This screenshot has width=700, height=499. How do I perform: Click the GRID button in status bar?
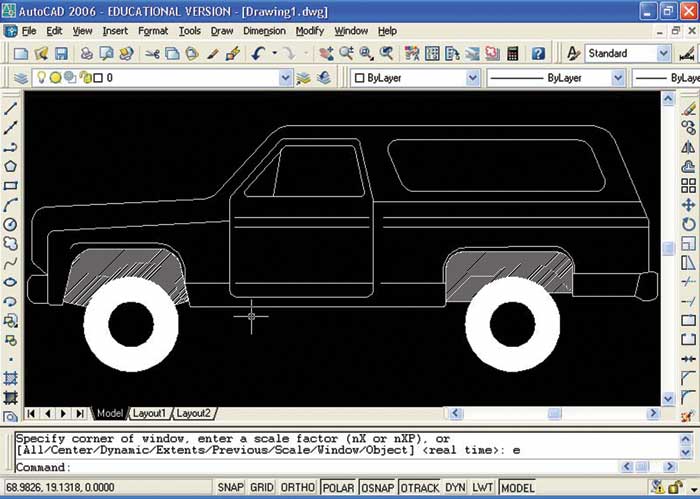tap(264, 487)
